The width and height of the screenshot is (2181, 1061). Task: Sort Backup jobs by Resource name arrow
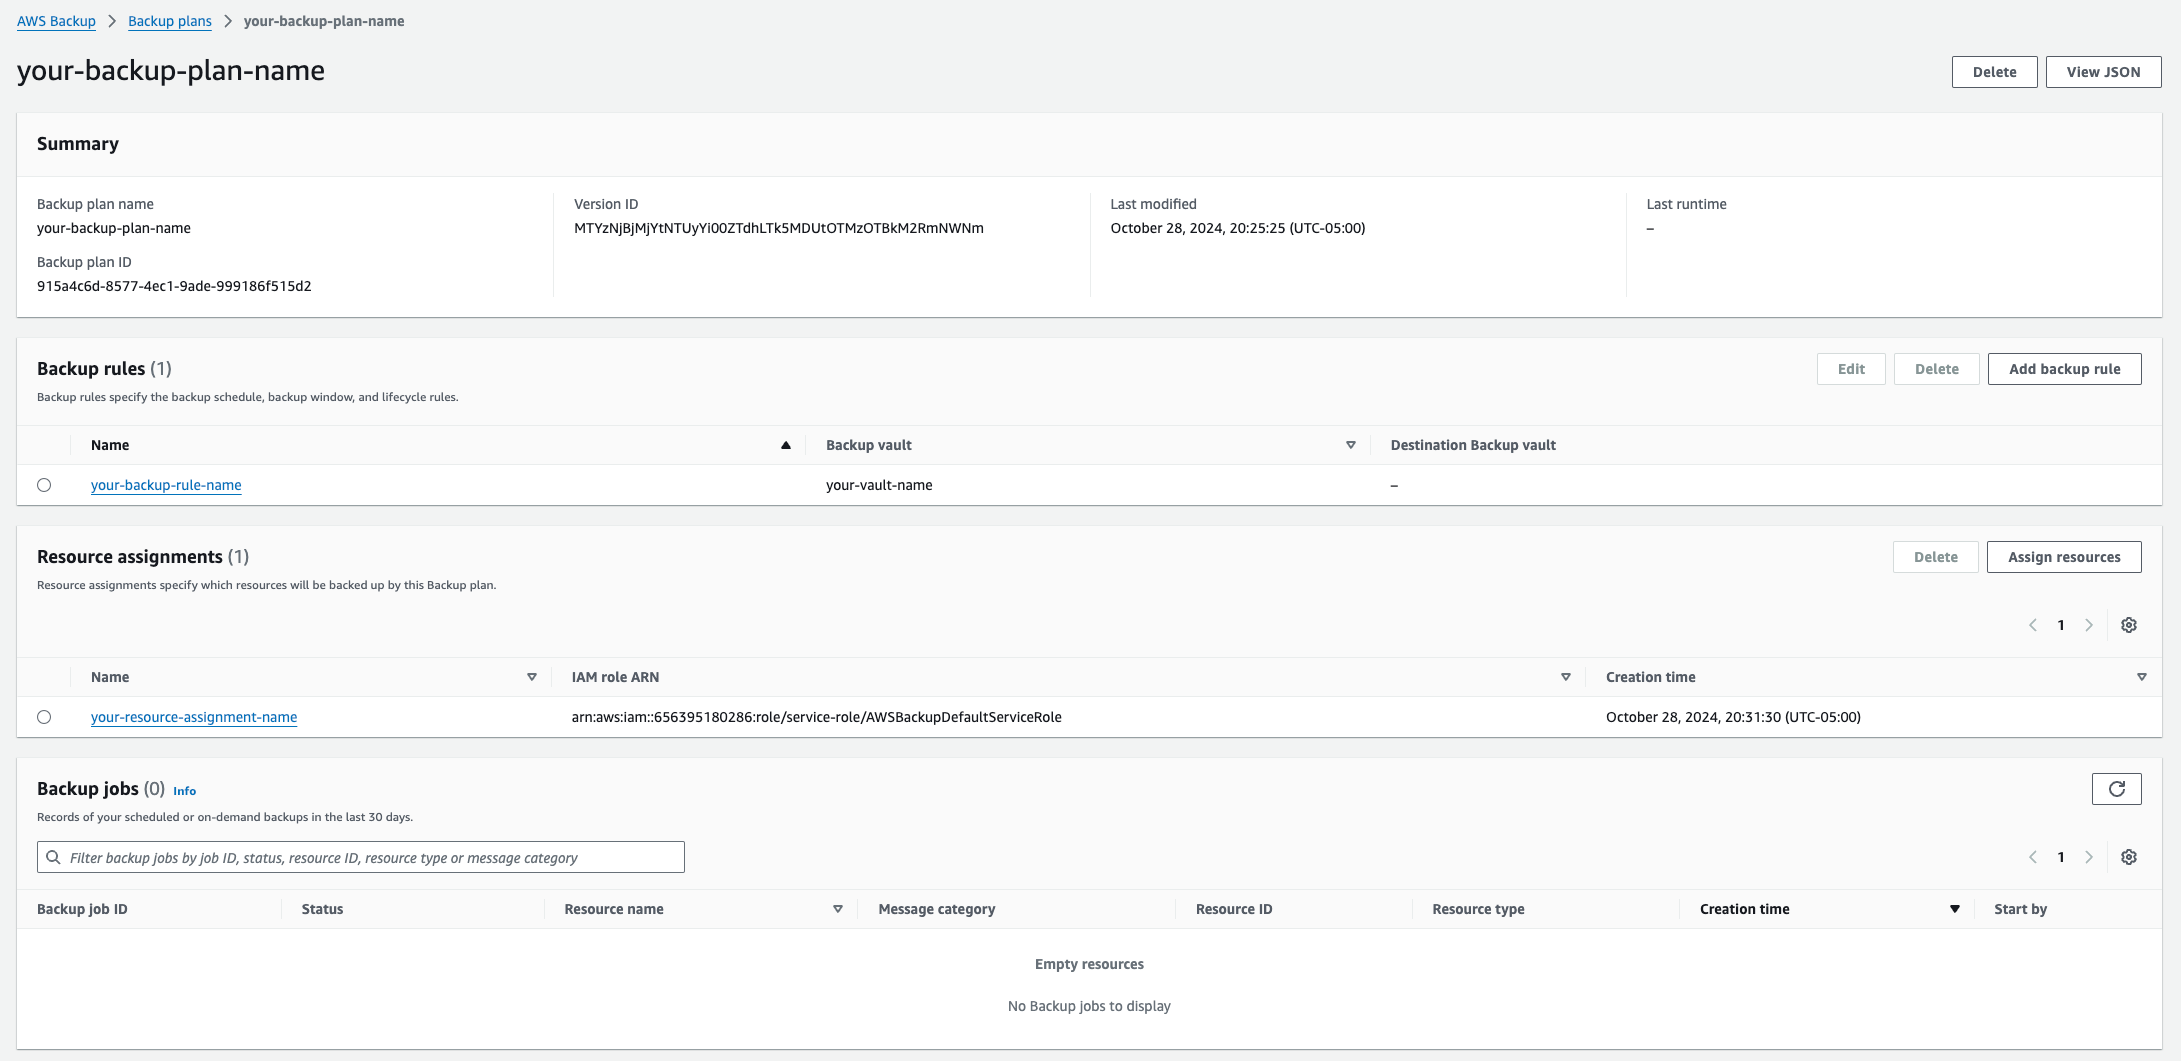click(x=838, y=909)
